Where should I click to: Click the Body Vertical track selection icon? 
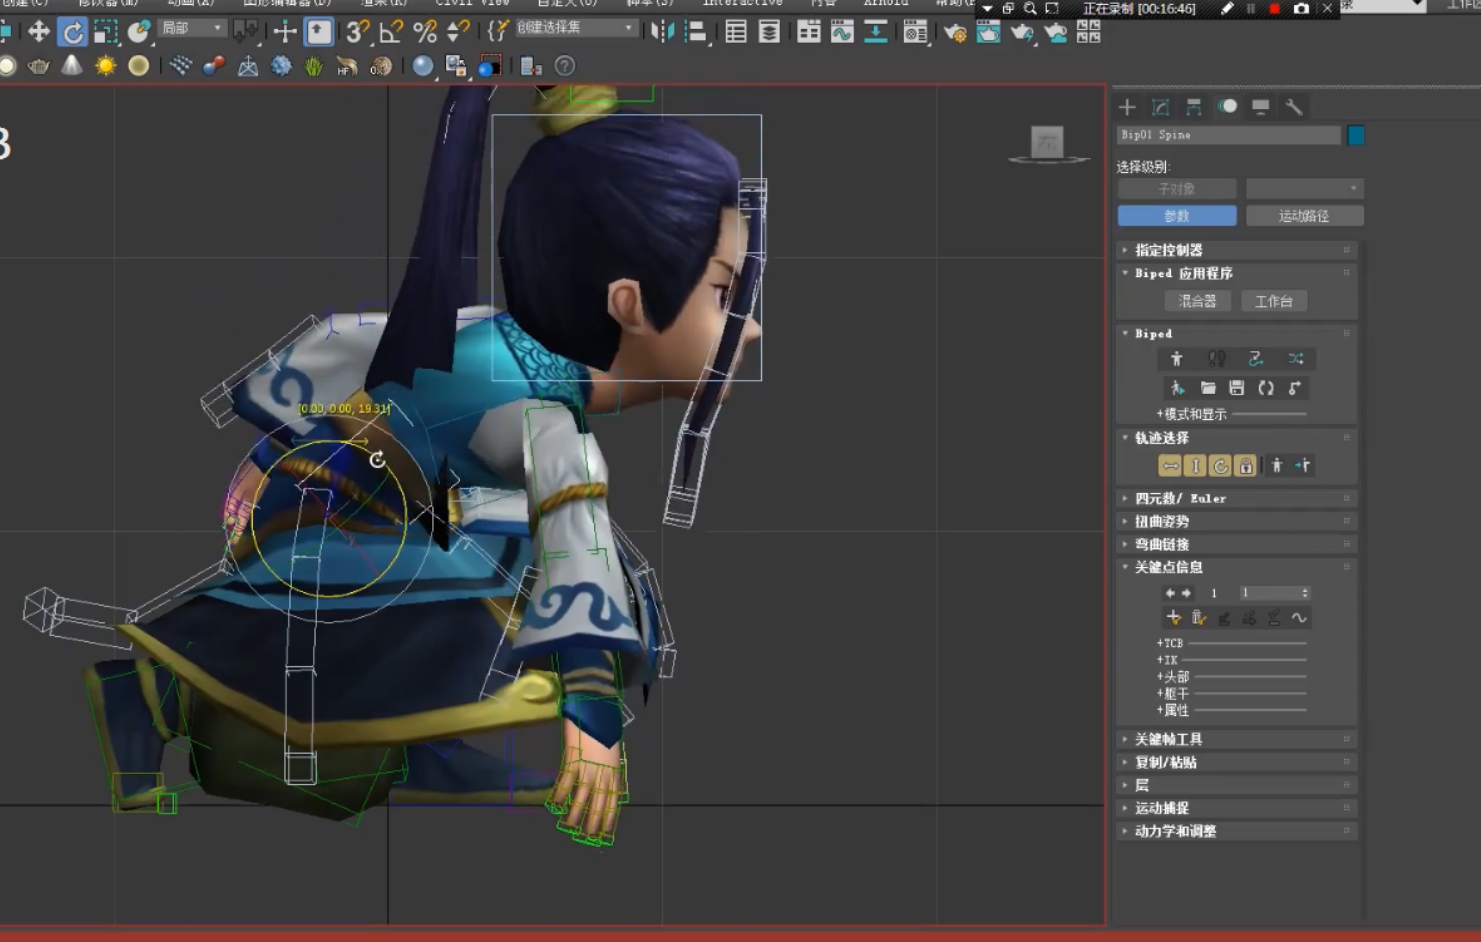tap(1195, 466)
